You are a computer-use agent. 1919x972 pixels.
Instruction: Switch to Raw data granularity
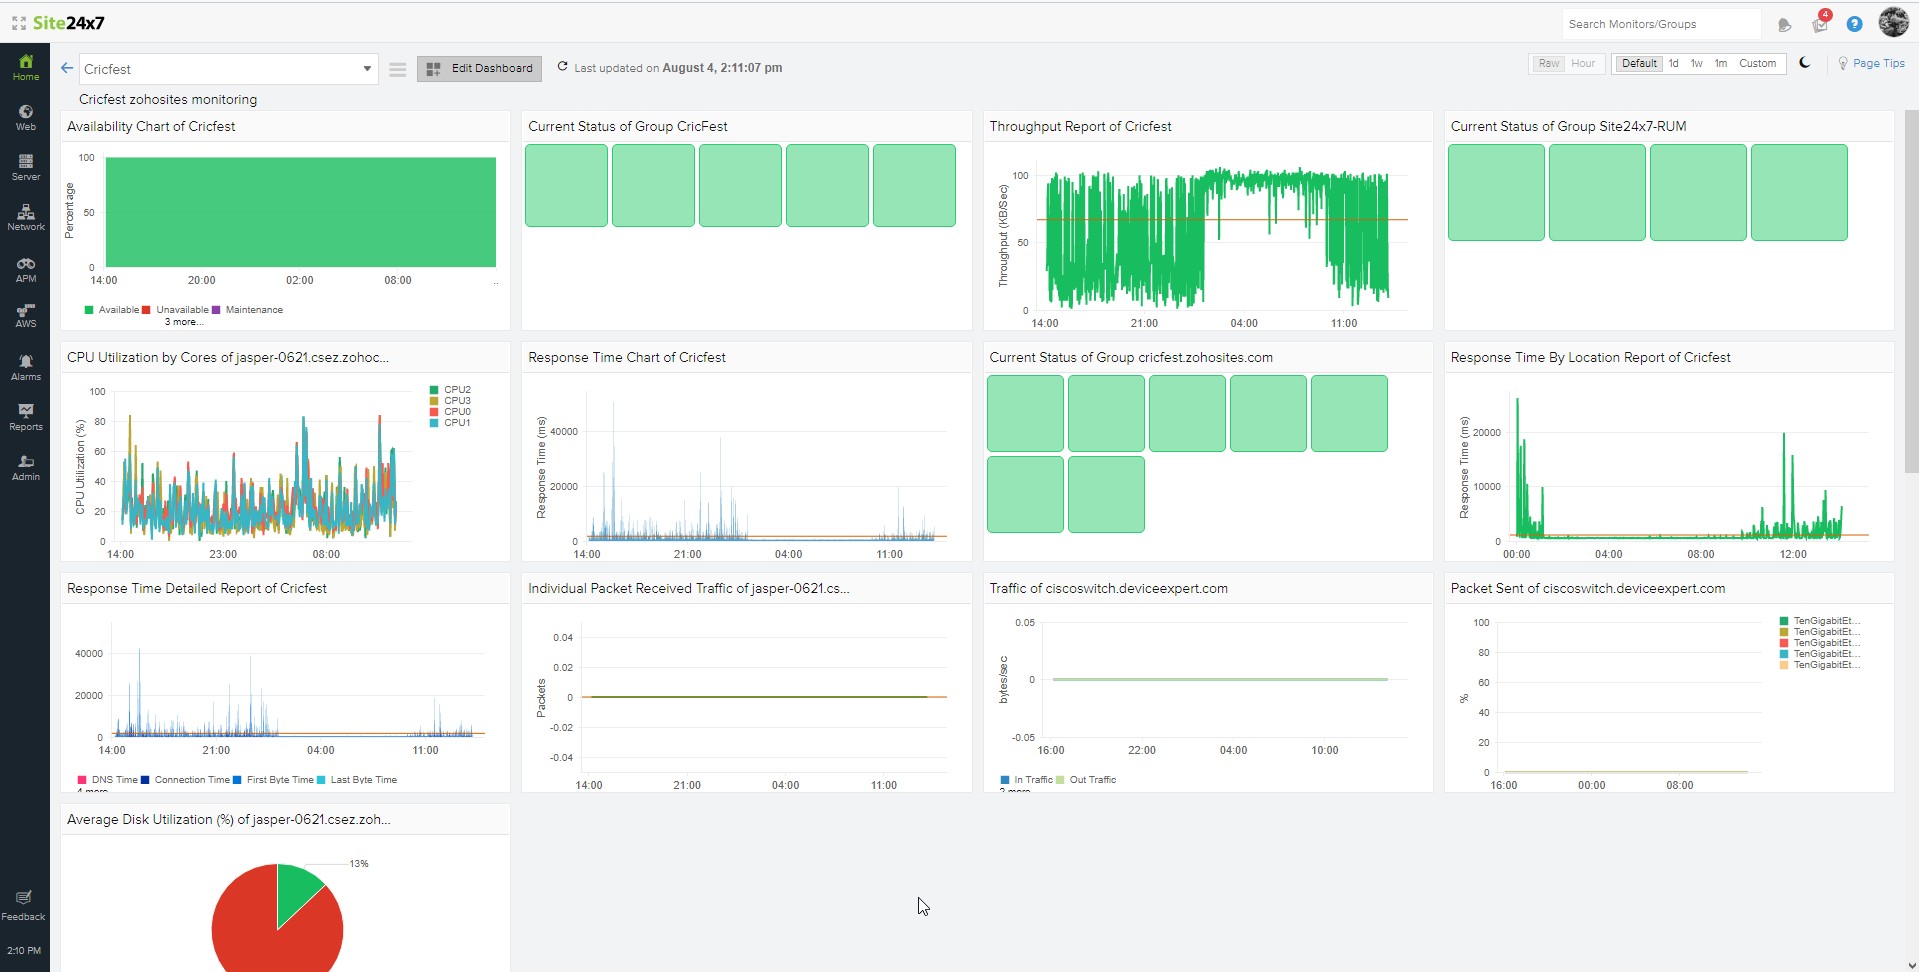[x=1548, y=63]
